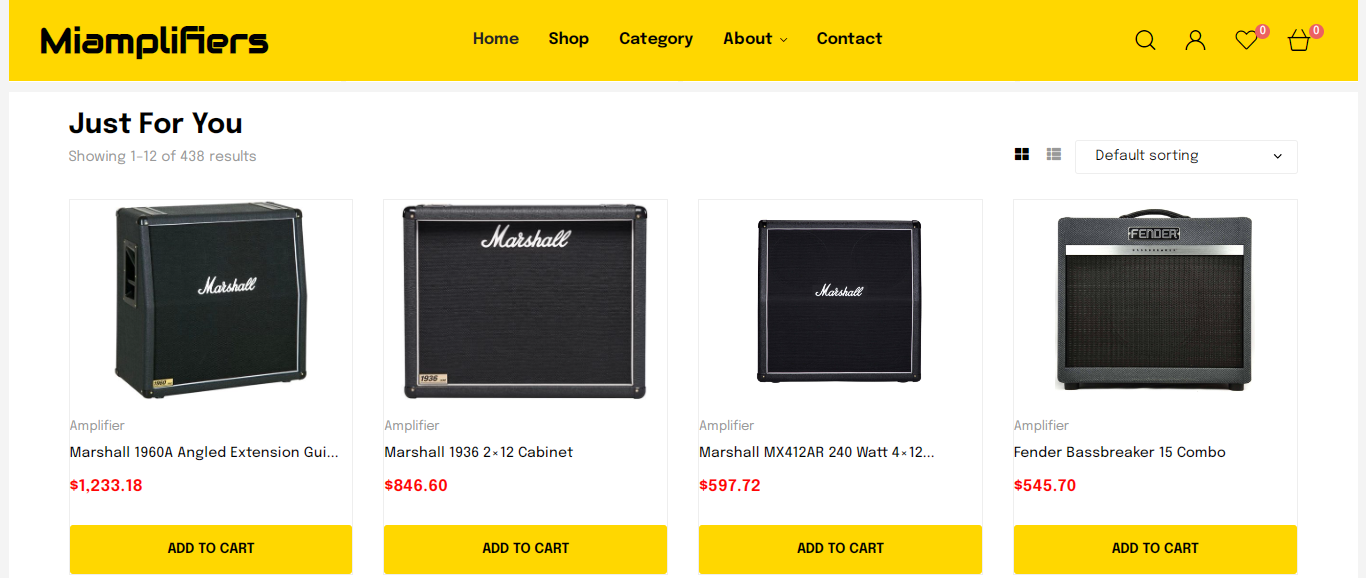View the wishlist heart icon

pyautogui.click(x=1246, y=40)
